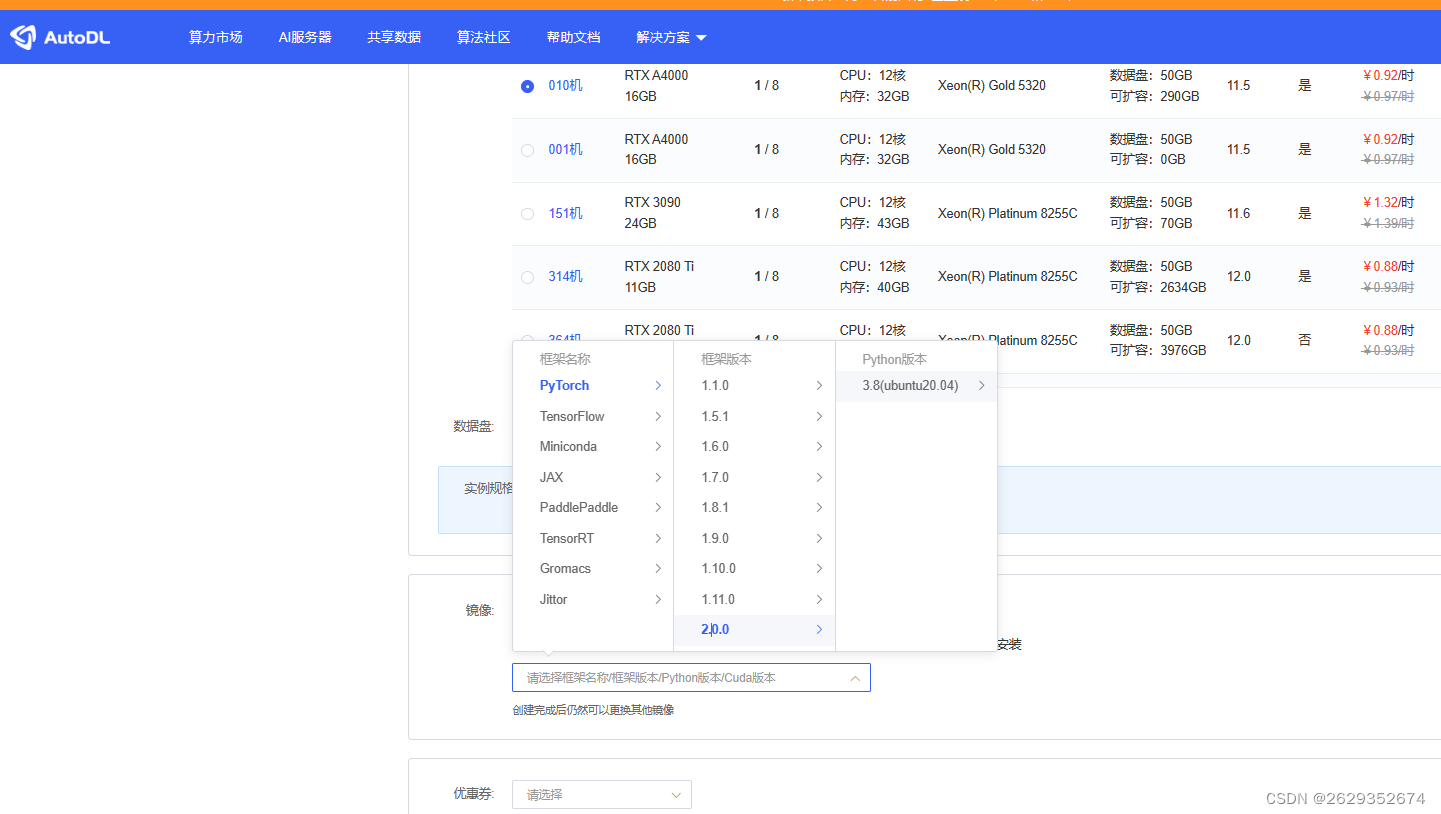This screenshot has width=1441, height=814.
Task: Expand version 1.1.0 chevron arrow
Action: [819, 386]
